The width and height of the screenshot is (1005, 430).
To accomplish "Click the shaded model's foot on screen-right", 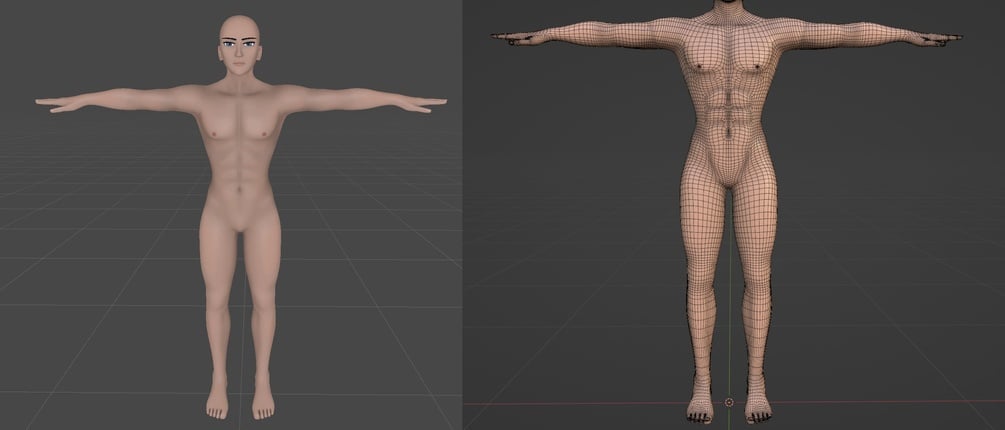I will (263, 402).
